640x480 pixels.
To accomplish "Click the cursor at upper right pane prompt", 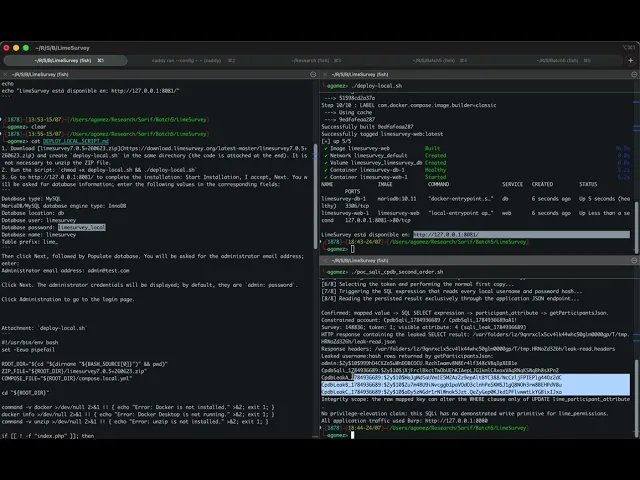I will point(353,249).
